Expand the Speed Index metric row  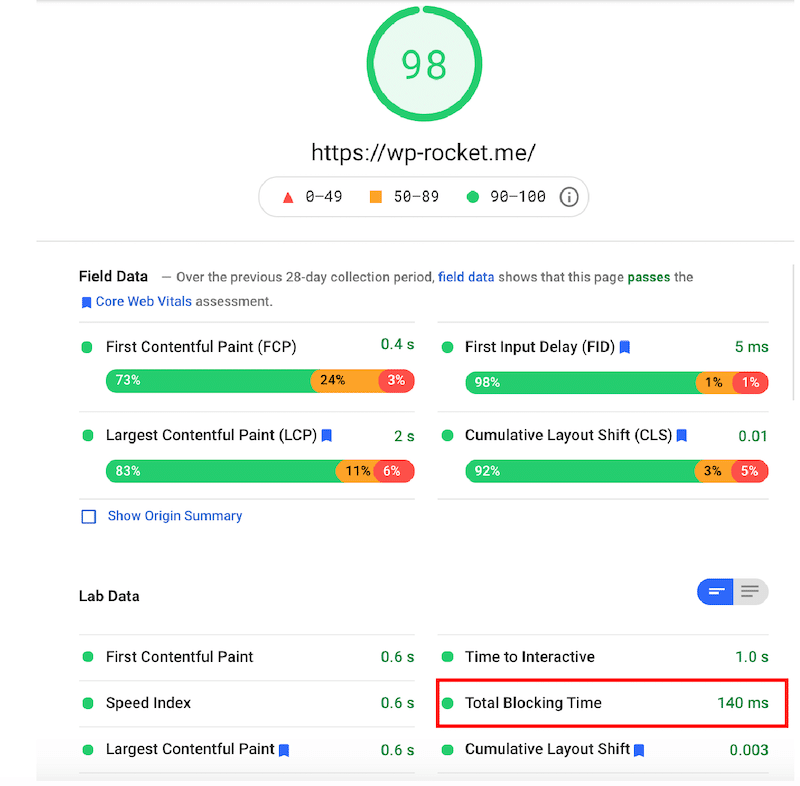click(x=246, y=703)
